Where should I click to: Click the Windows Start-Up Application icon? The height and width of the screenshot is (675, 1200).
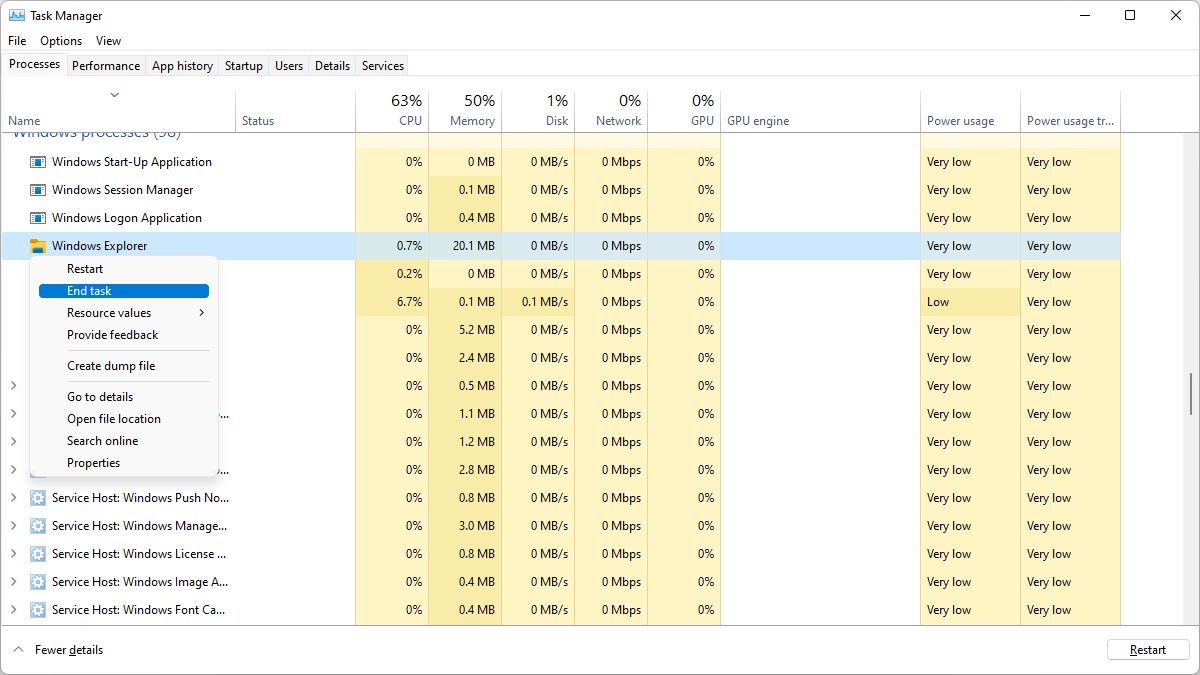[x=38, y=162]
